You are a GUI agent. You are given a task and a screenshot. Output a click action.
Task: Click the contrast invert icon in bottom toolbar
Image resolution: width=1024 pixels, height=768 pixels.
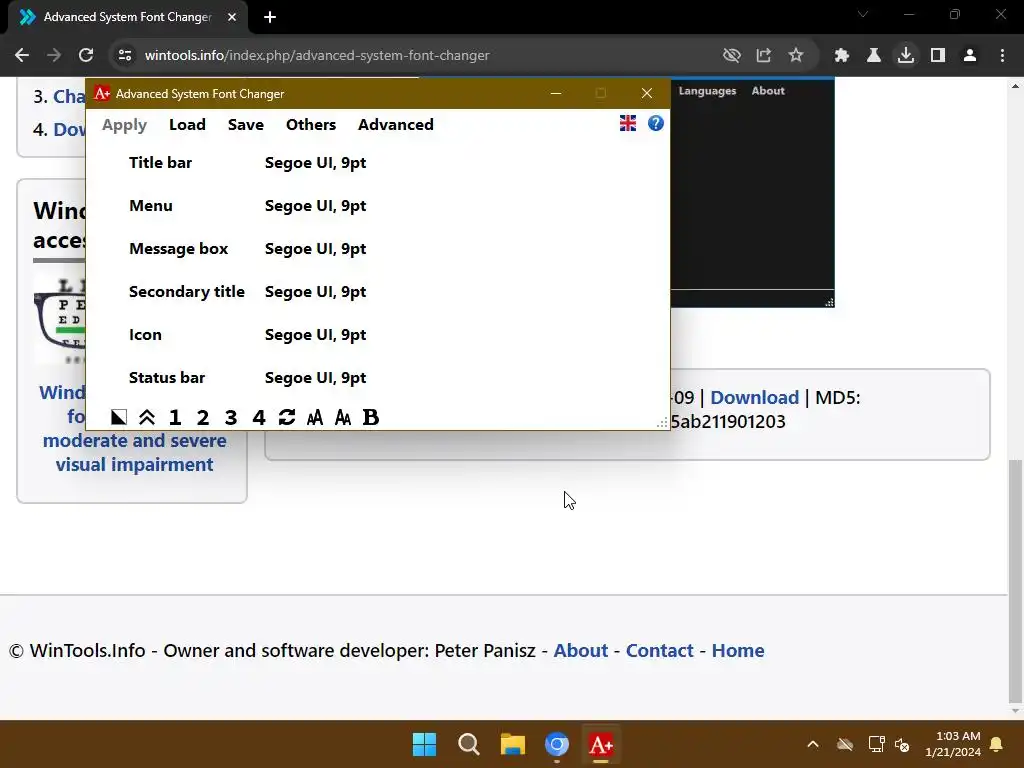coord(118,417)
